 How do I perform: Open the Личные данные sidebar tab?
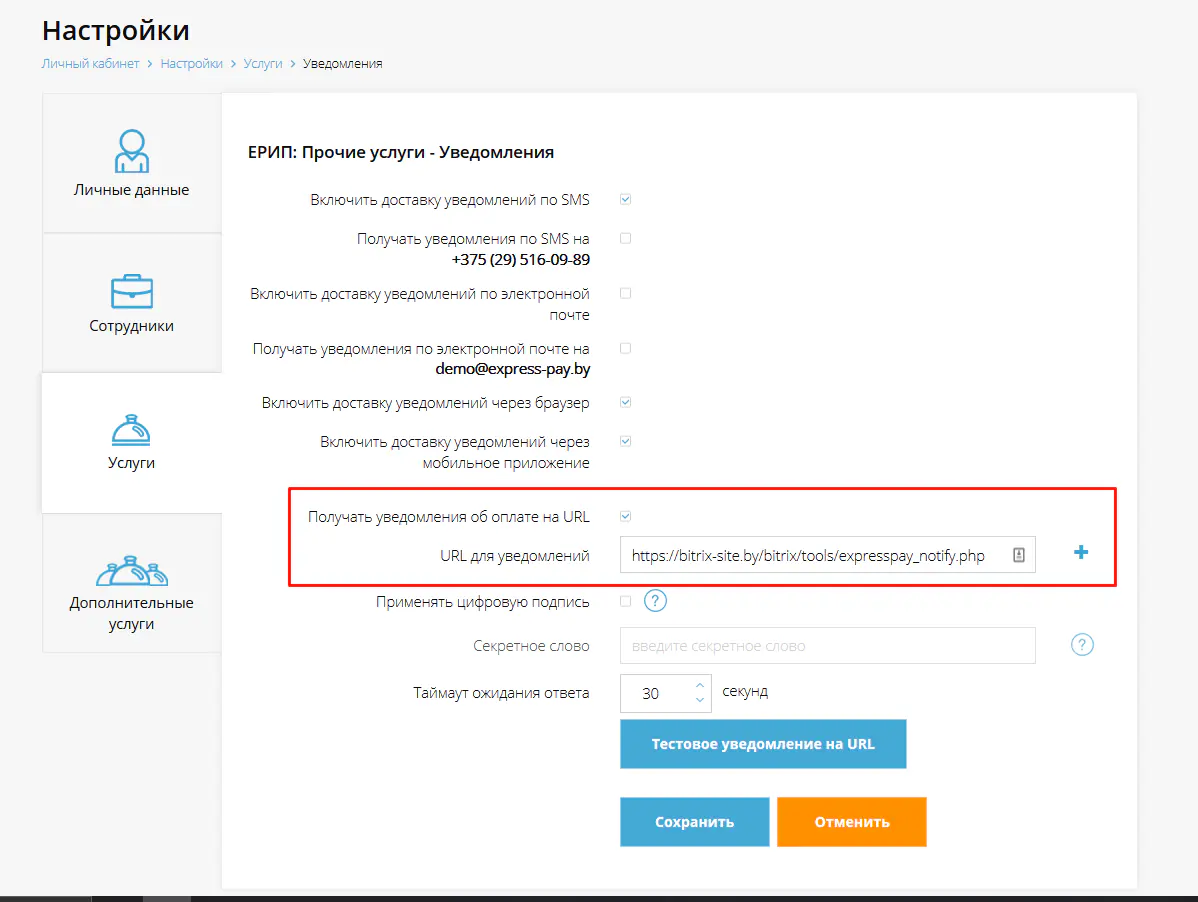coord(131,190)
